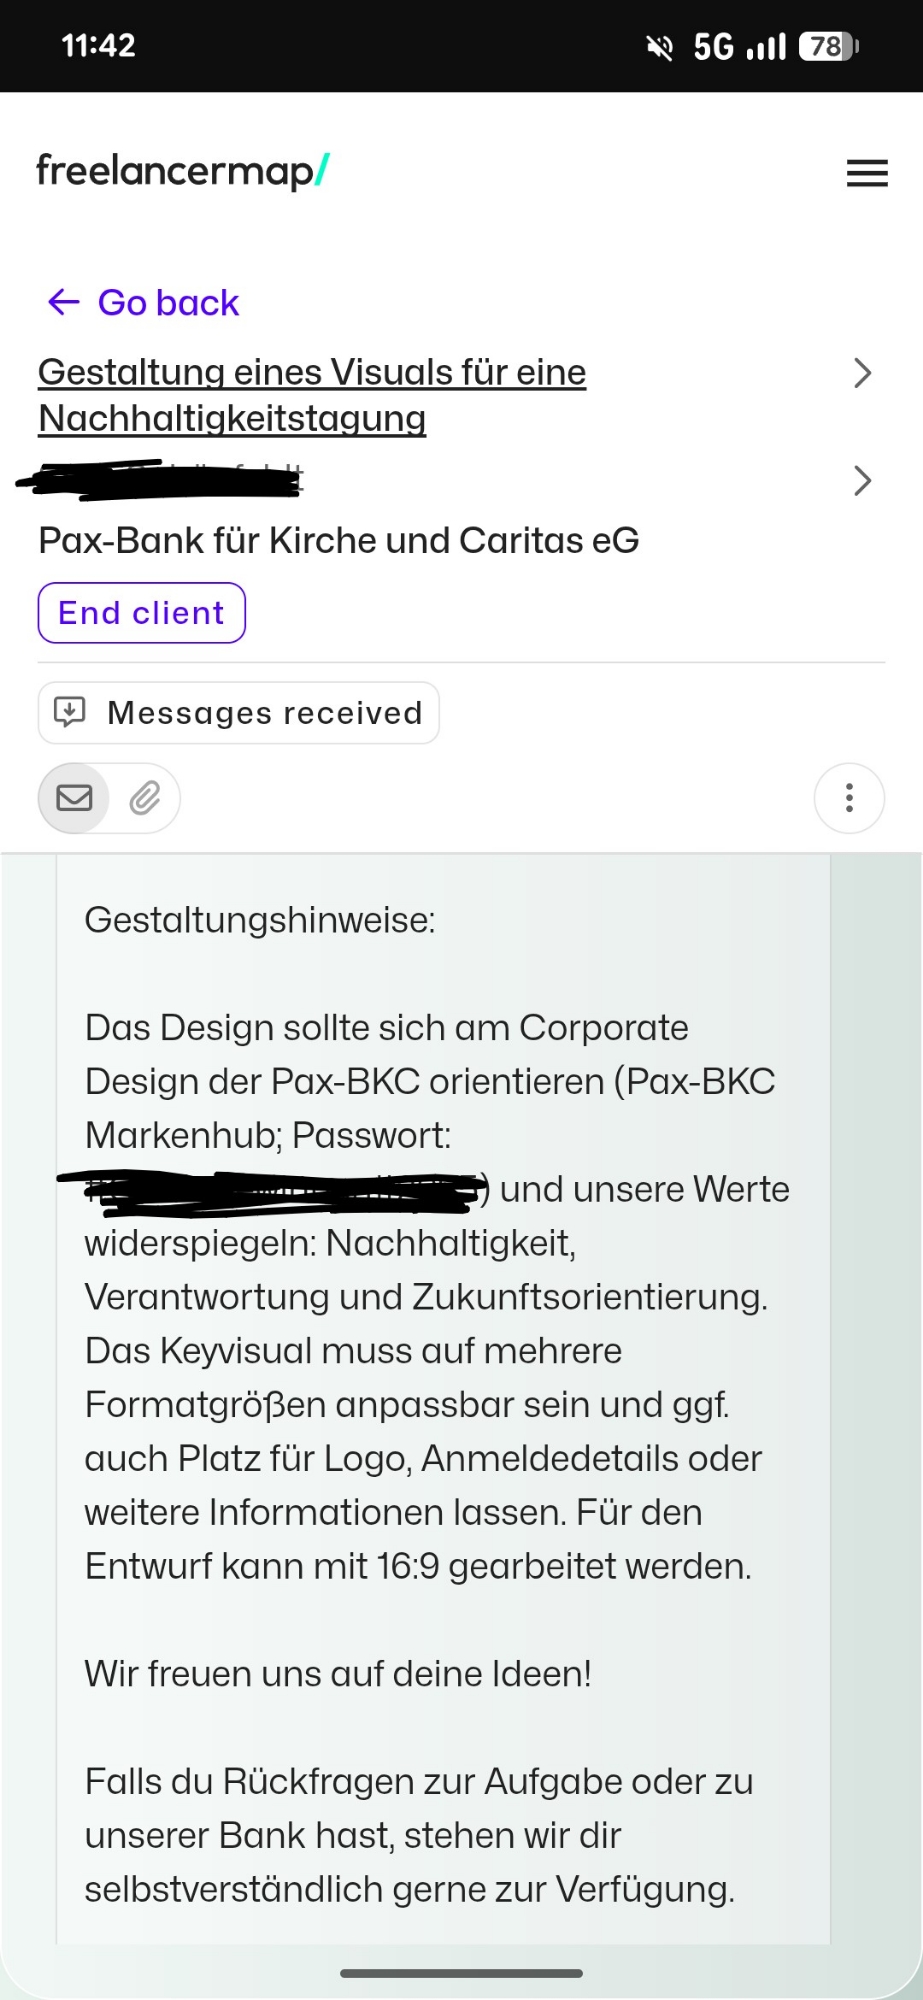Click the inbox icon in Messages received

[x=70, y=712]
